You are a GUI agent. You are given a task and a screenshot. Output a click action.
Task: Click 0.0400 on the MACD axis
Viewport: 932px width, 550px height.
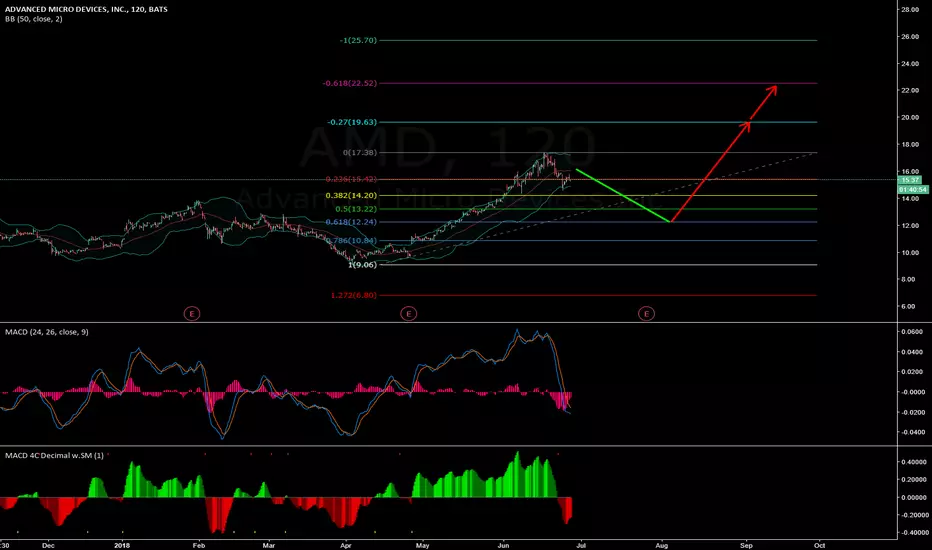912,352
